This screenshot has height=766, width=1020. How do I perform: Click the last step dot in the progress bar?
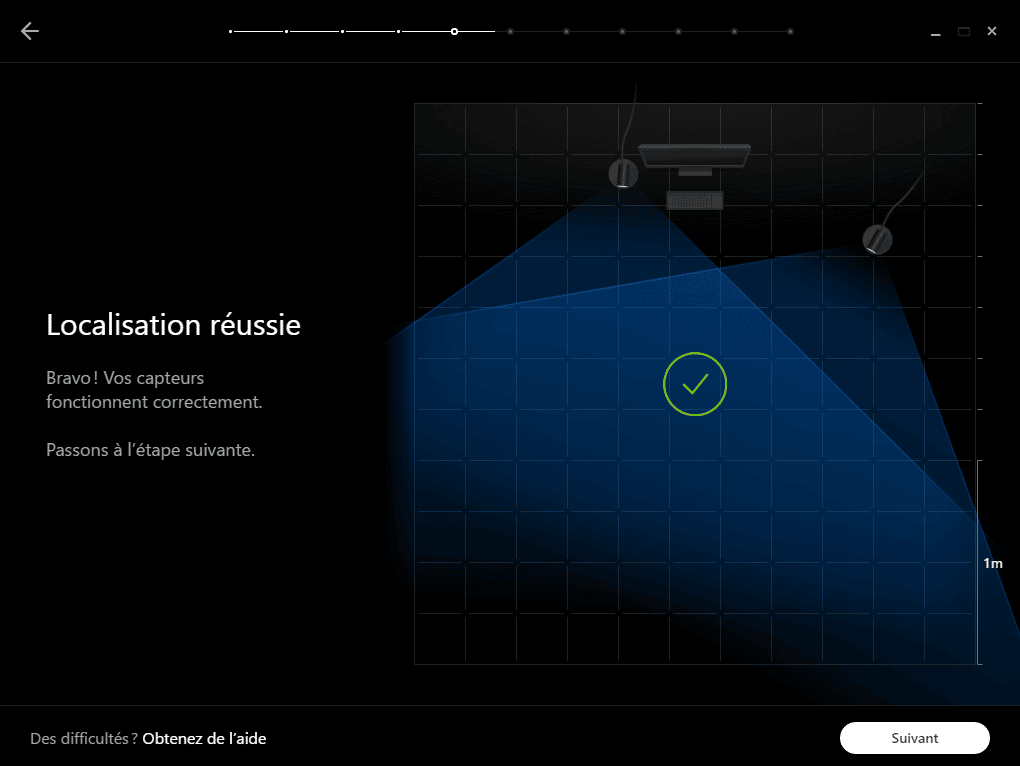click(x=791, y=32)
